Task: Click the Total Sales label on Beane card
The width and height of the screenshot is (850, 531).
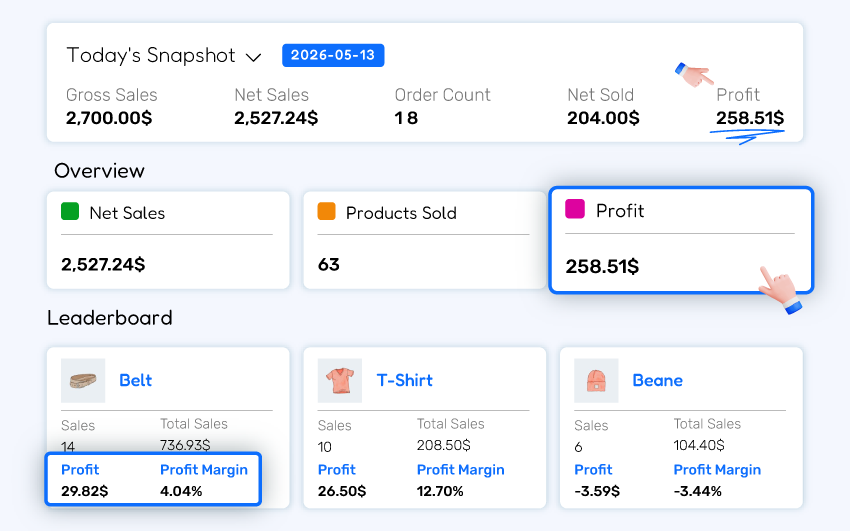Action: (707, 424)
